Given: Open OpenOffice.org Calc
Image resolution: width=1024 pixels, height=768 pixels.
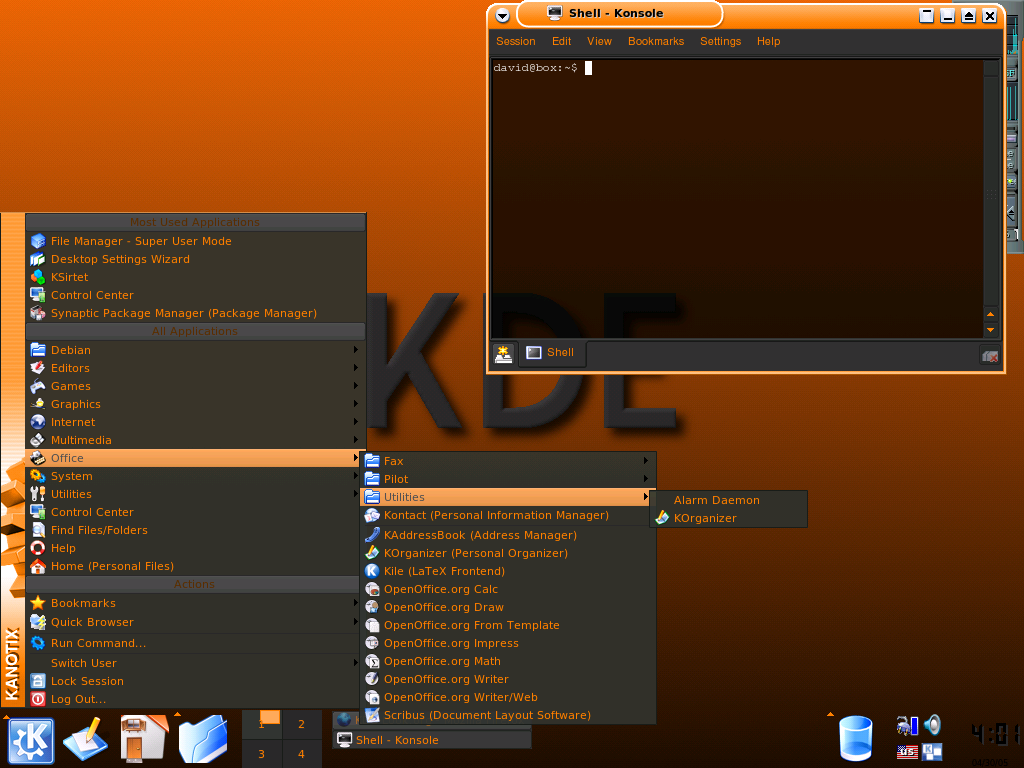Looking at the screenshot, I should coord(507,589).
